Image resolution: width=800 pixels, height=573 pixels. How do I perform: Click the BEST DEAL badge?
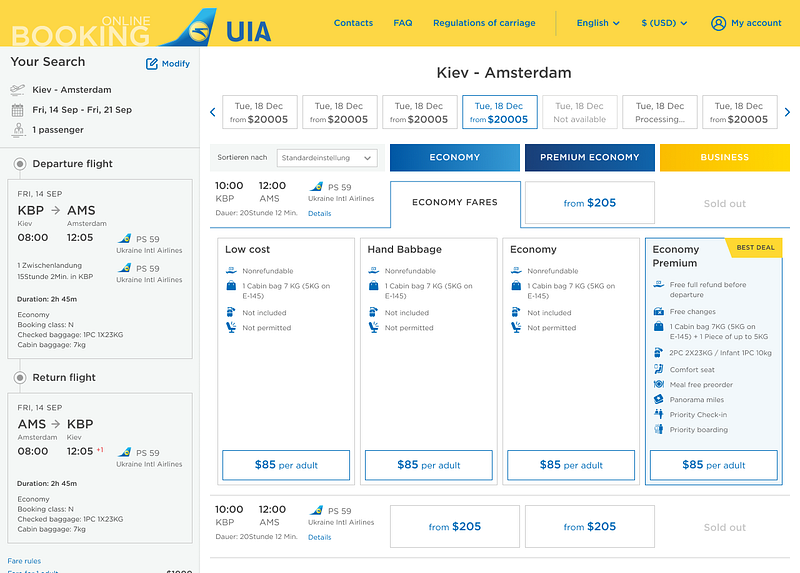click(755, 247)
